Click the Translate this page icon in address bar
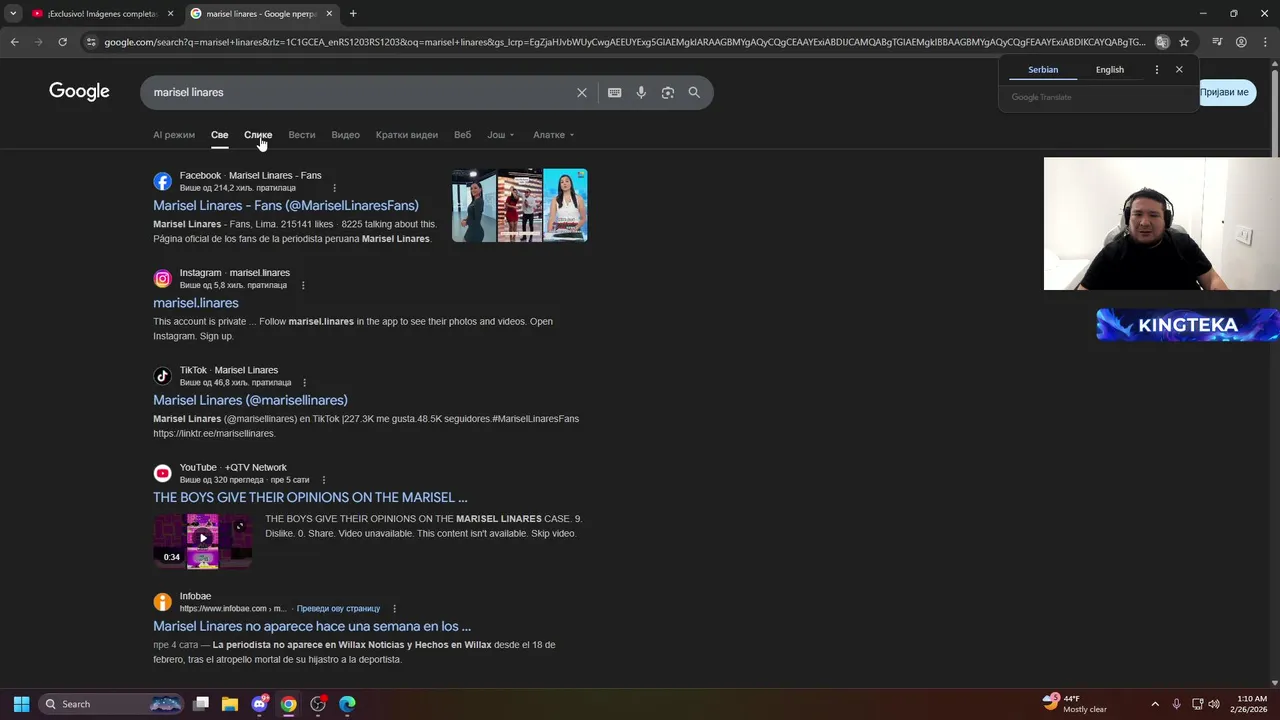The image size is (1280, 720). 1162,42
